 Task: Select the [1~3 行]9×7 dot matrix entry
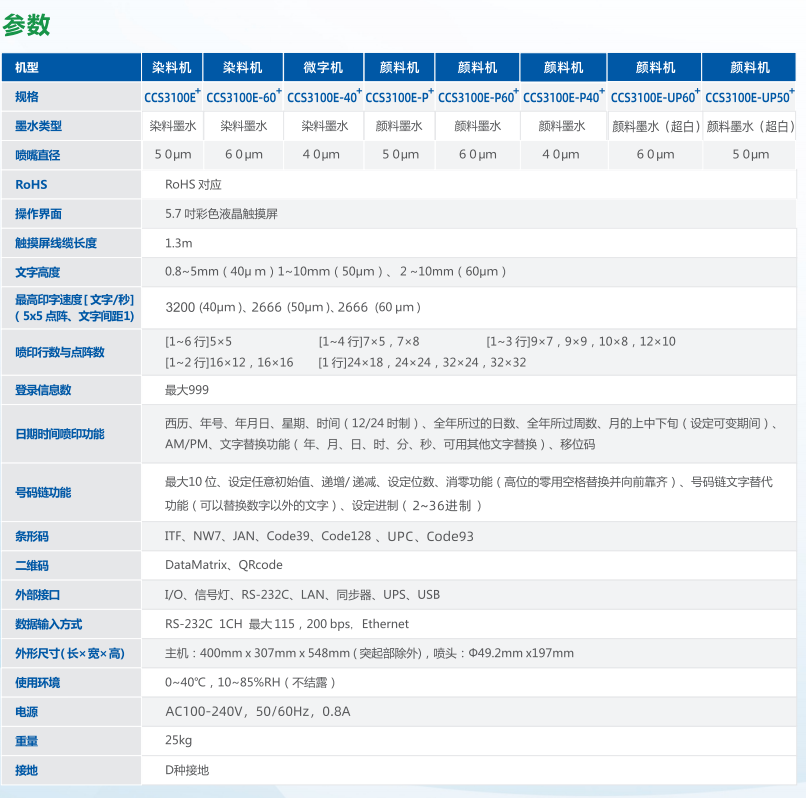click(581, 341)
